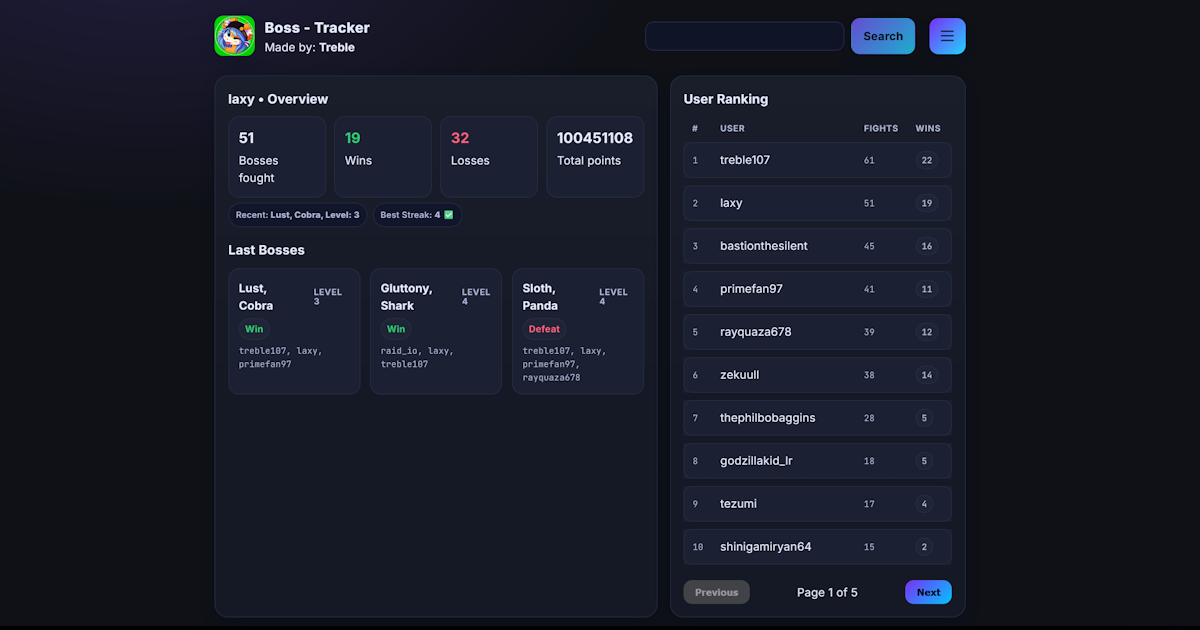Click the Win tag on Lust, Cobra
Viewport: 1200px width, 630px height.
(254, 329)
